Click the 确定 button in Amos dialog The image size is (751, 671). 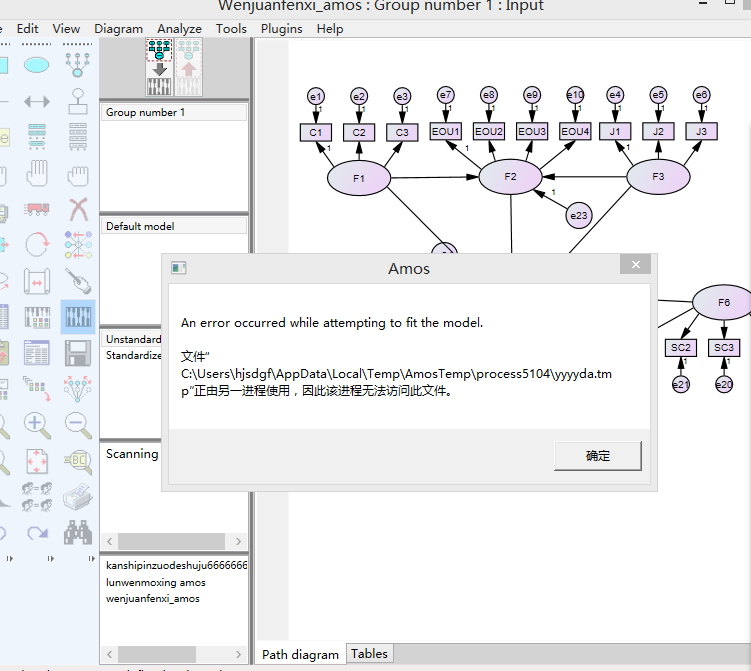[598, 456]
